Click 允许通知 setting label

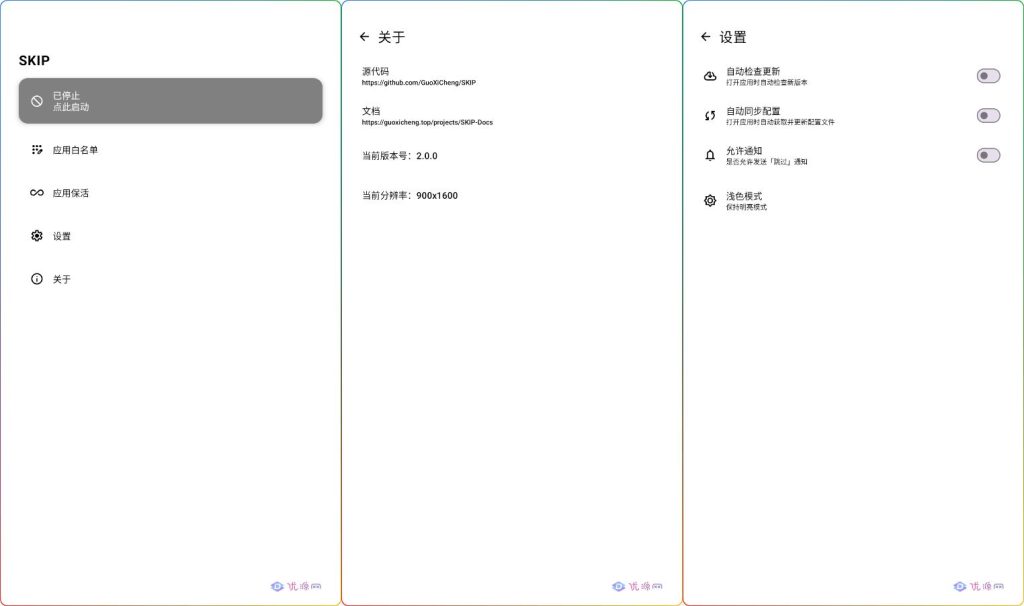744,151
